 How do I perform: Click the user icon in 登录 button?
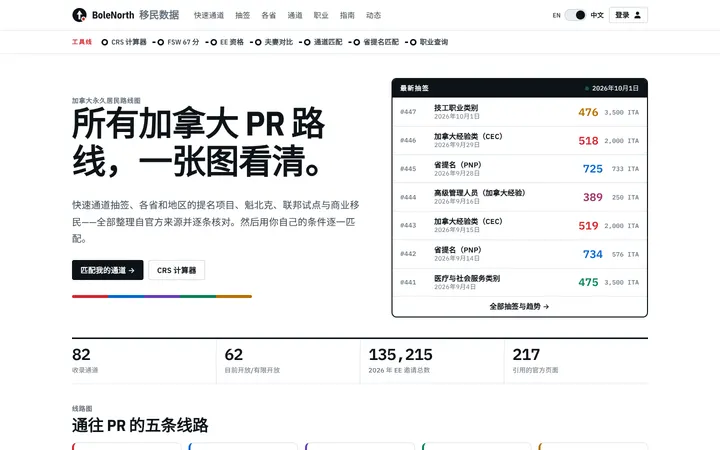(637, 15)
